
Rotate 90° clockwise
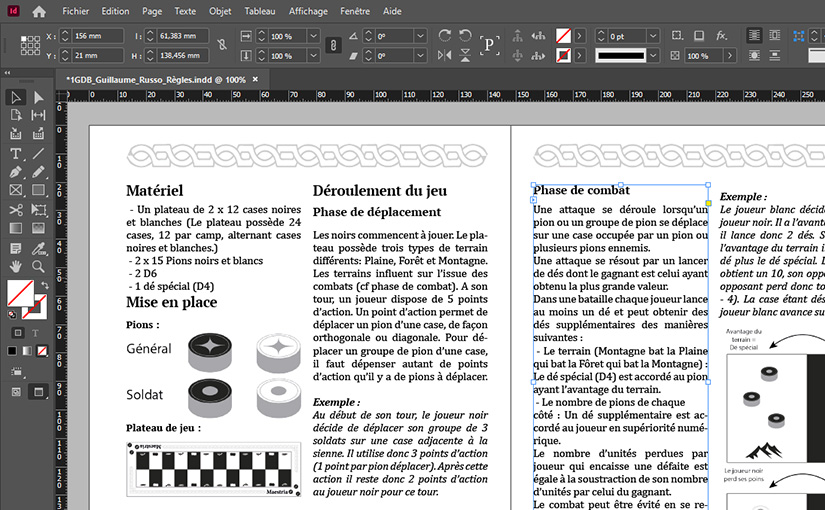click(x=445, y=36)
